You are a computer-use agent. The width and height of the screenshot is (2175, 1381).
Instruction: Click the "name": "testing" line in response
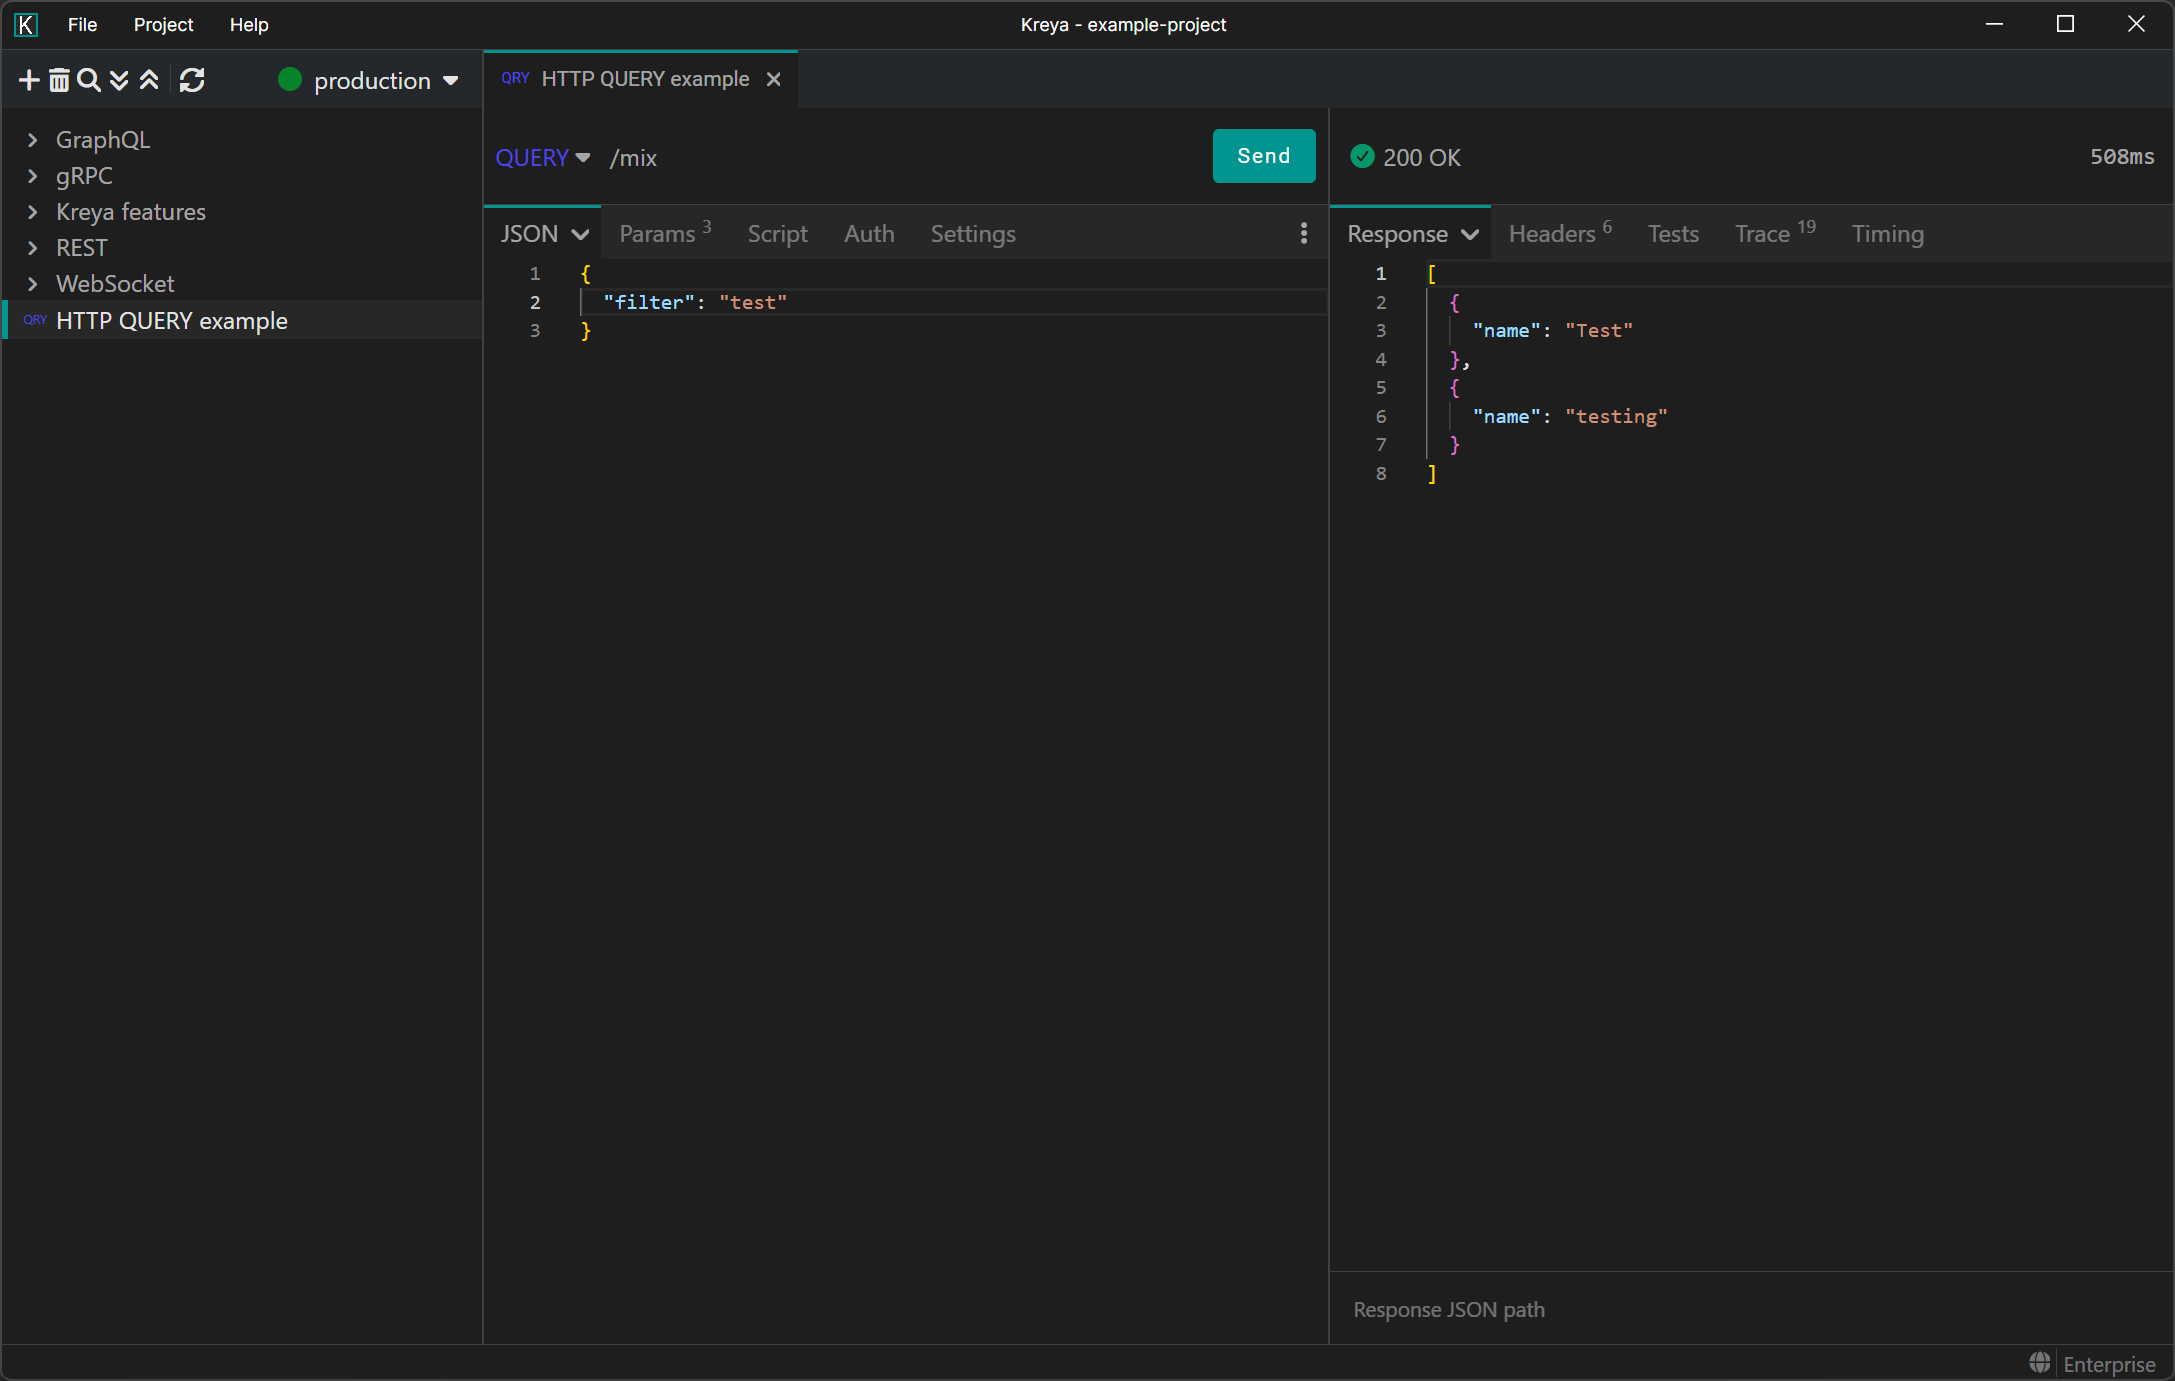tap(1570, 416)
